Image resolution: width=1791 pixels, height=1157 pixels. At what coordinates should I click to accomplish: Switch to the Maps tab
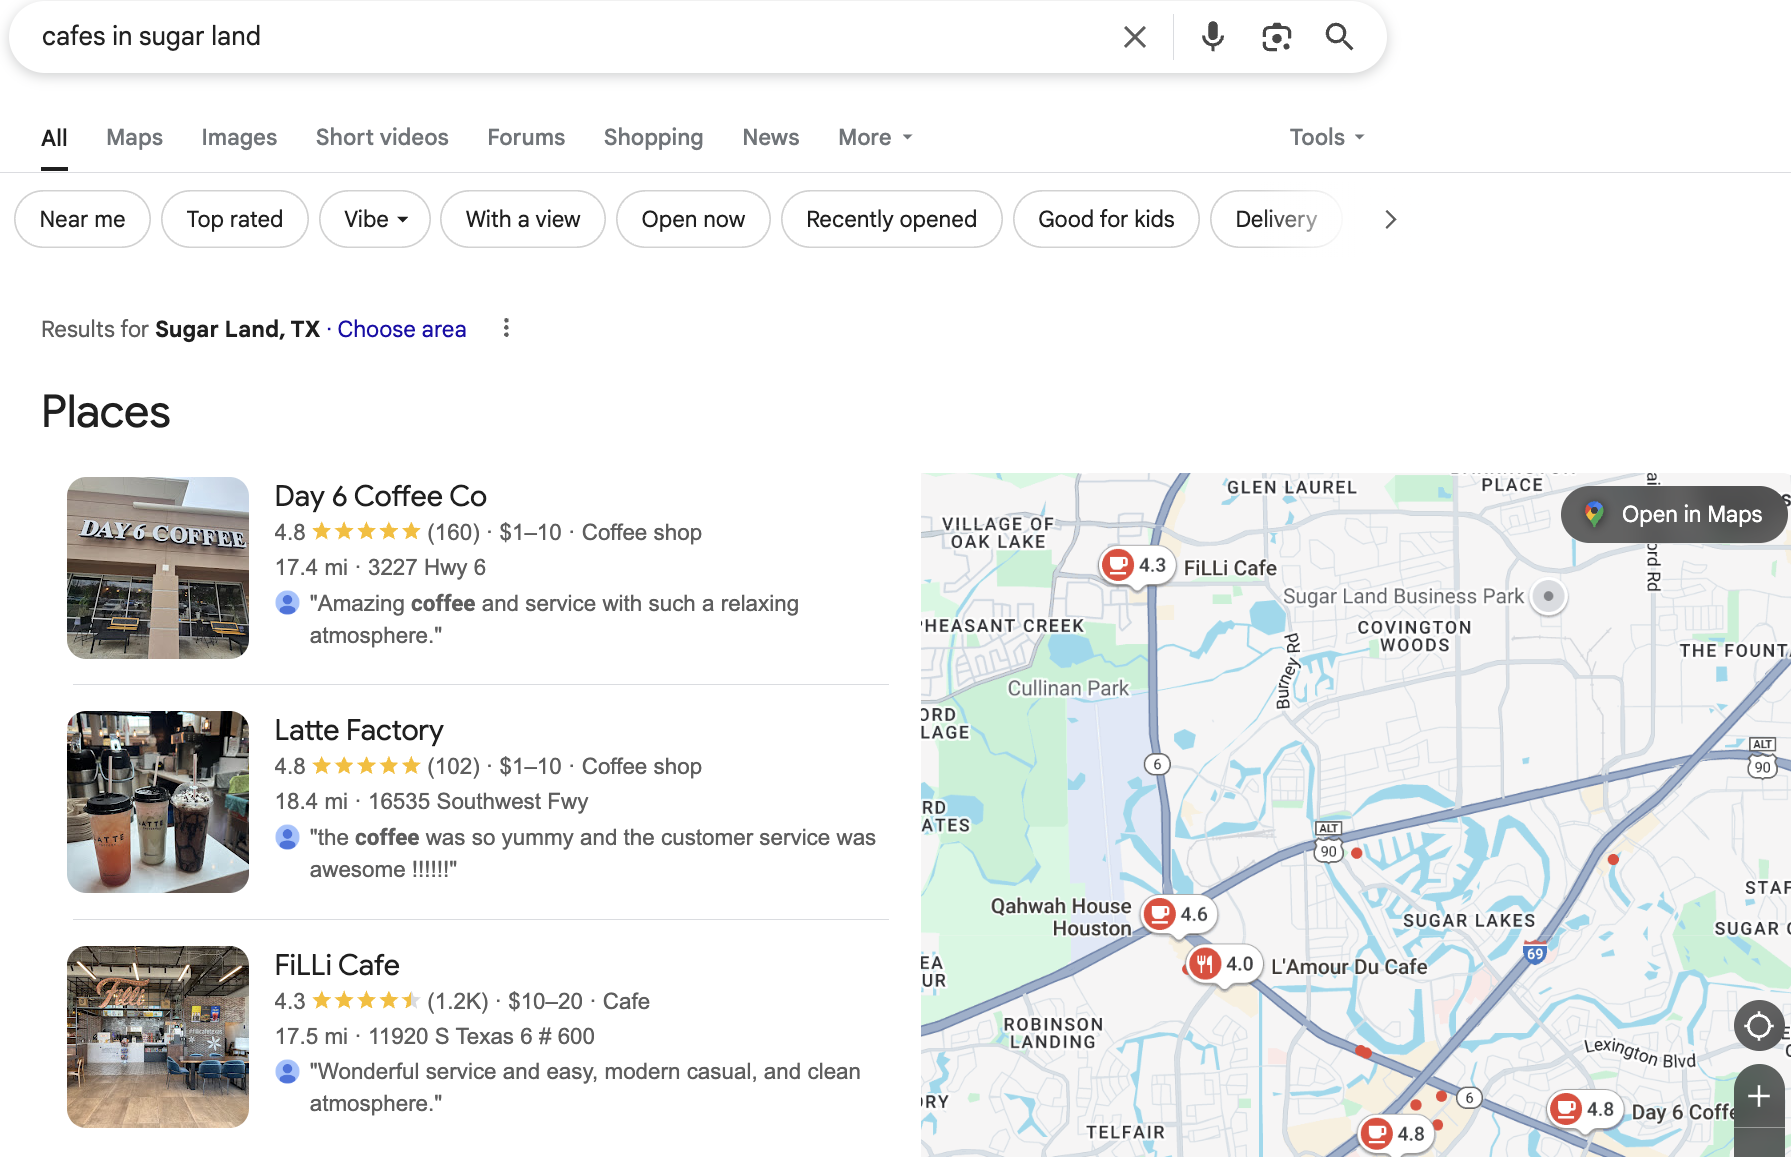click(134, 137)
